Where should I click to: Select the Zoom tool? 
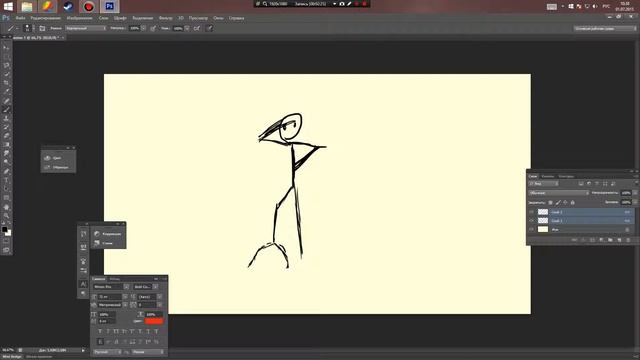pyautogui.click(x=6, y=216)
